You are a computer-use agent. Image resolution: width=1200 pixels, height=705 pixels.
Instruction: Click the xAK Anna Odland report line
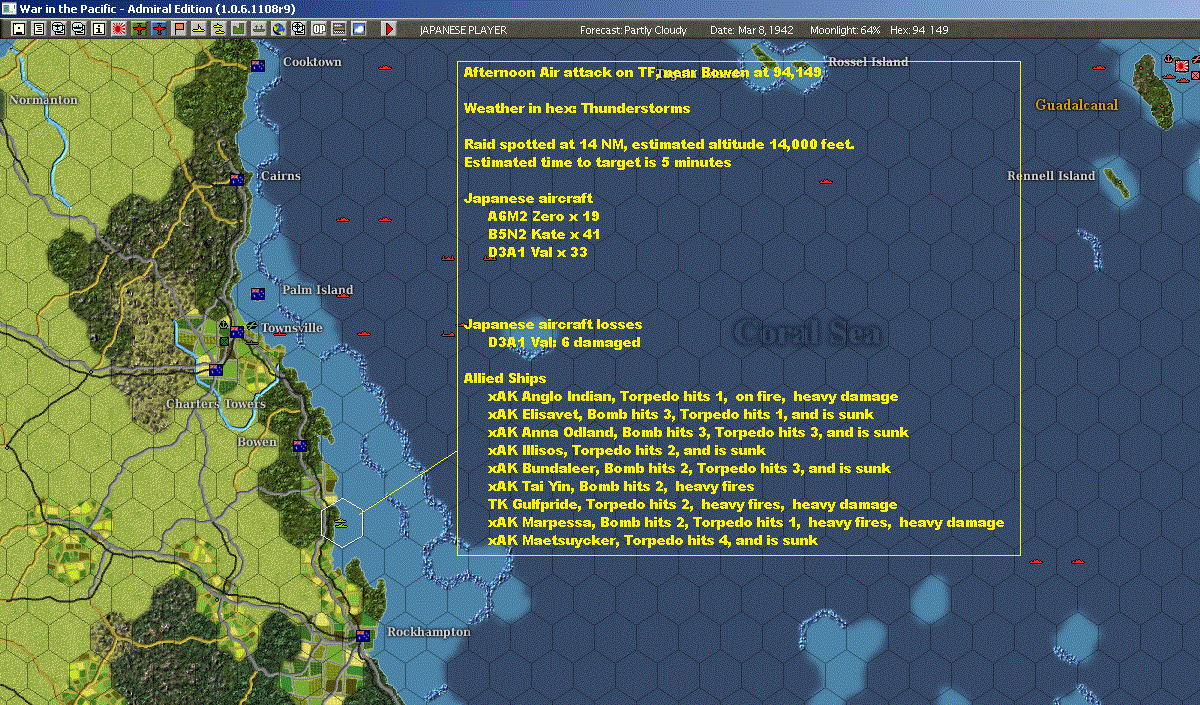tap(698, 432)
